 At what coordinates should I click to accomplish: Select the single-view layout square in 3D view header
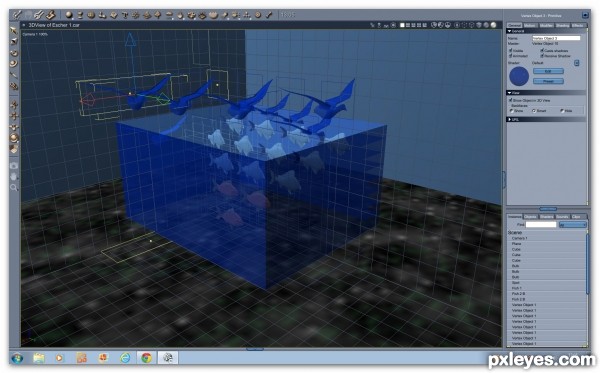coord(402,25)
